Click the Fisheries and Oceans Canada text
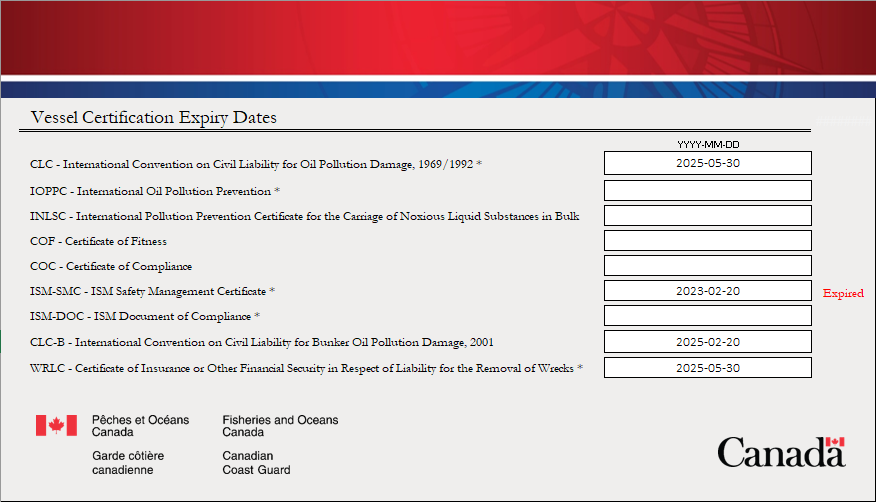This screenshot has width=876, height=502. [280, 426]
